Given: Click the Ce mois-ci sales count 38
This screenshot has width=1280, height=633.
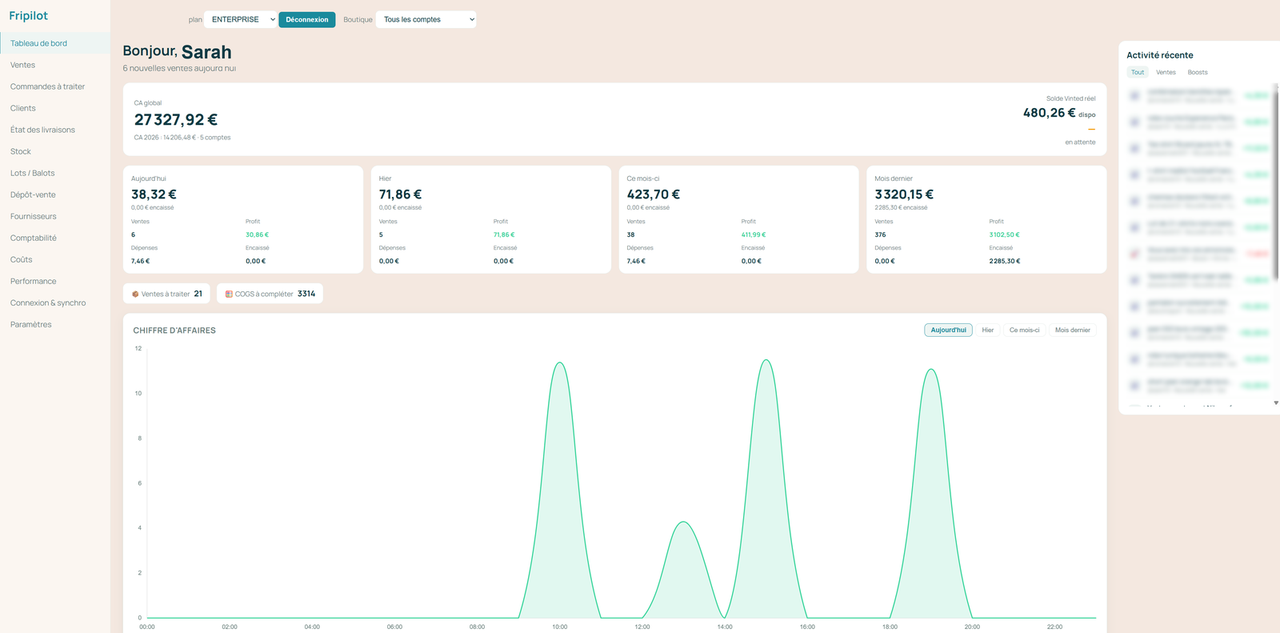Looking at the screenshot, I should coord(631,235).
